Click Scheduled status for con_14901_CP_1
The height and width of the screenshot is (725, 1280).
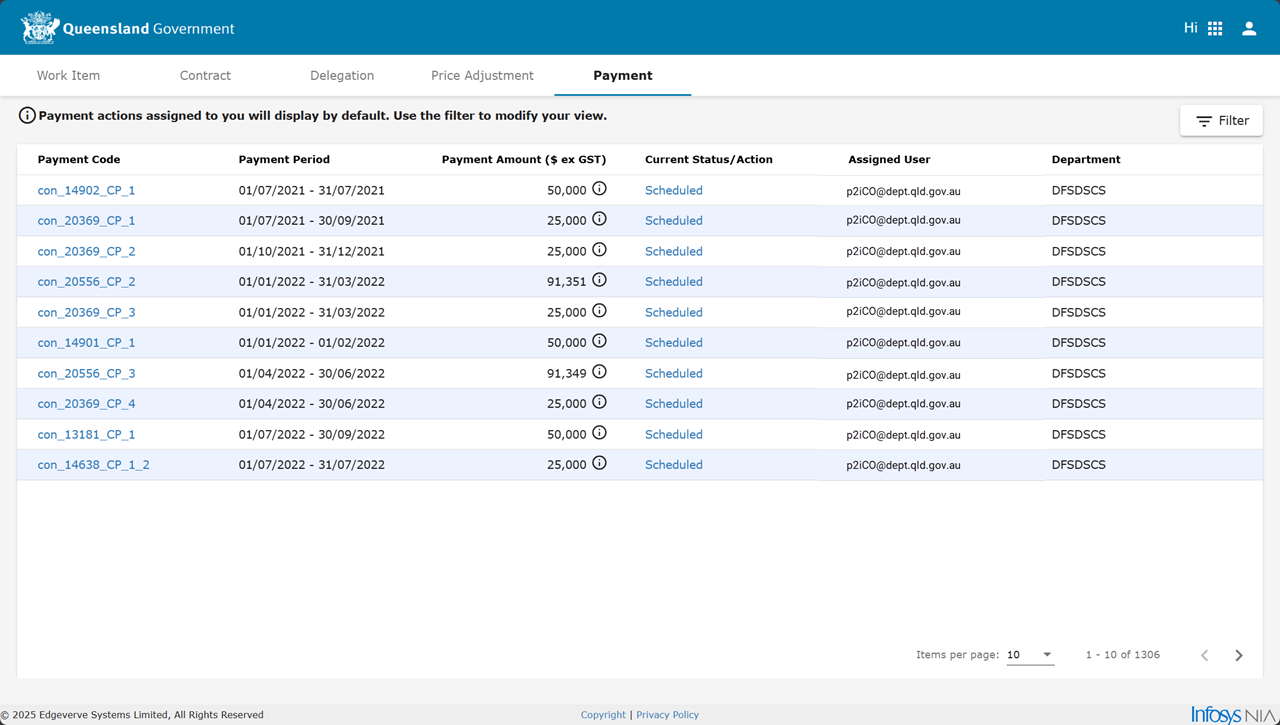click(673, 343)
